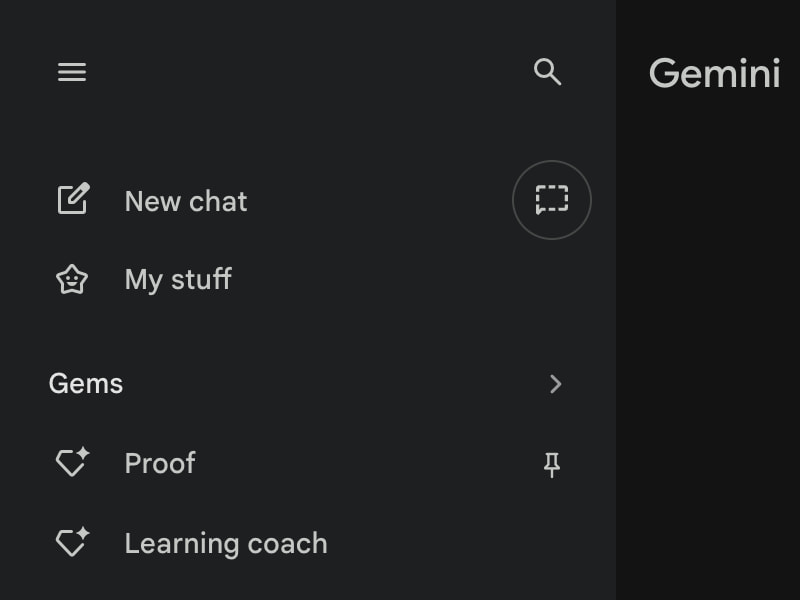
Task: Toggle the main menu button at top left
Action: [x=72, y=72]
